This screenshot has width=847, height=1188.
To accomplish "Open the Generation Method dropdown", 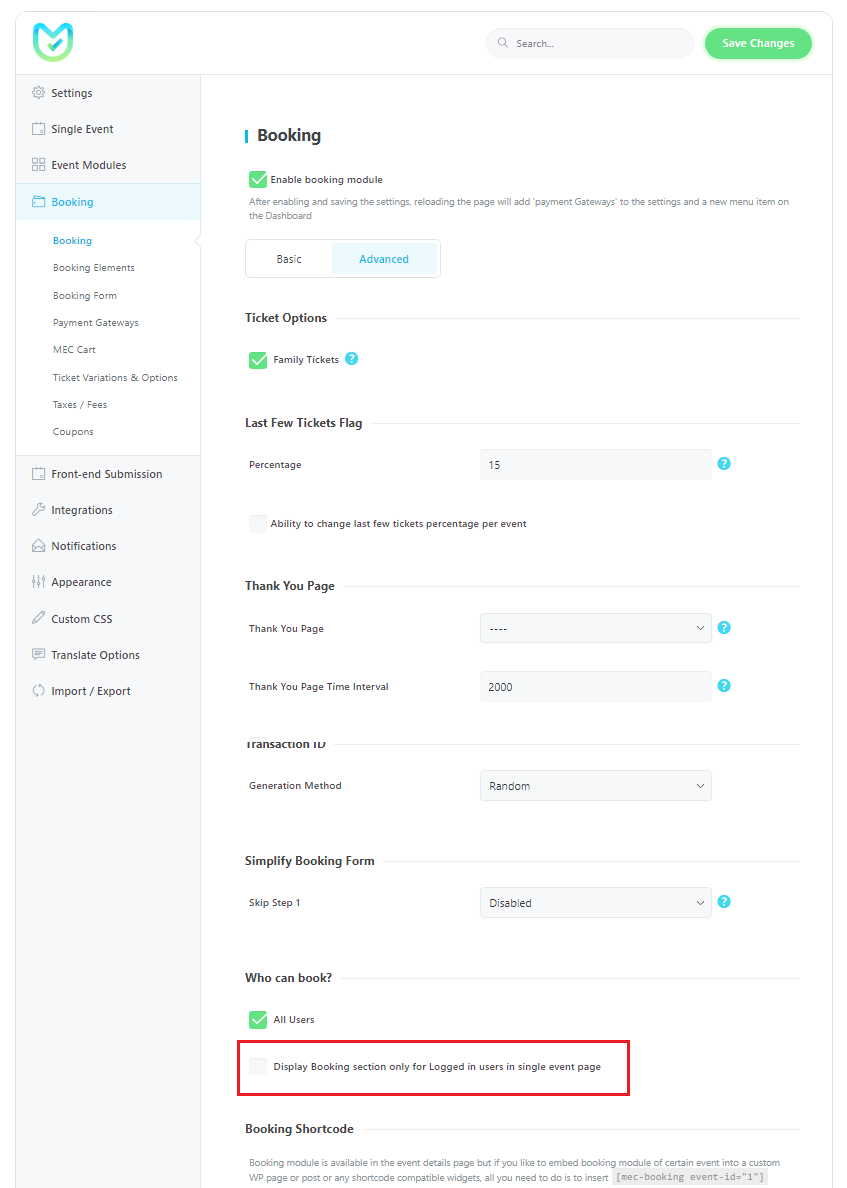I will 595,786.
